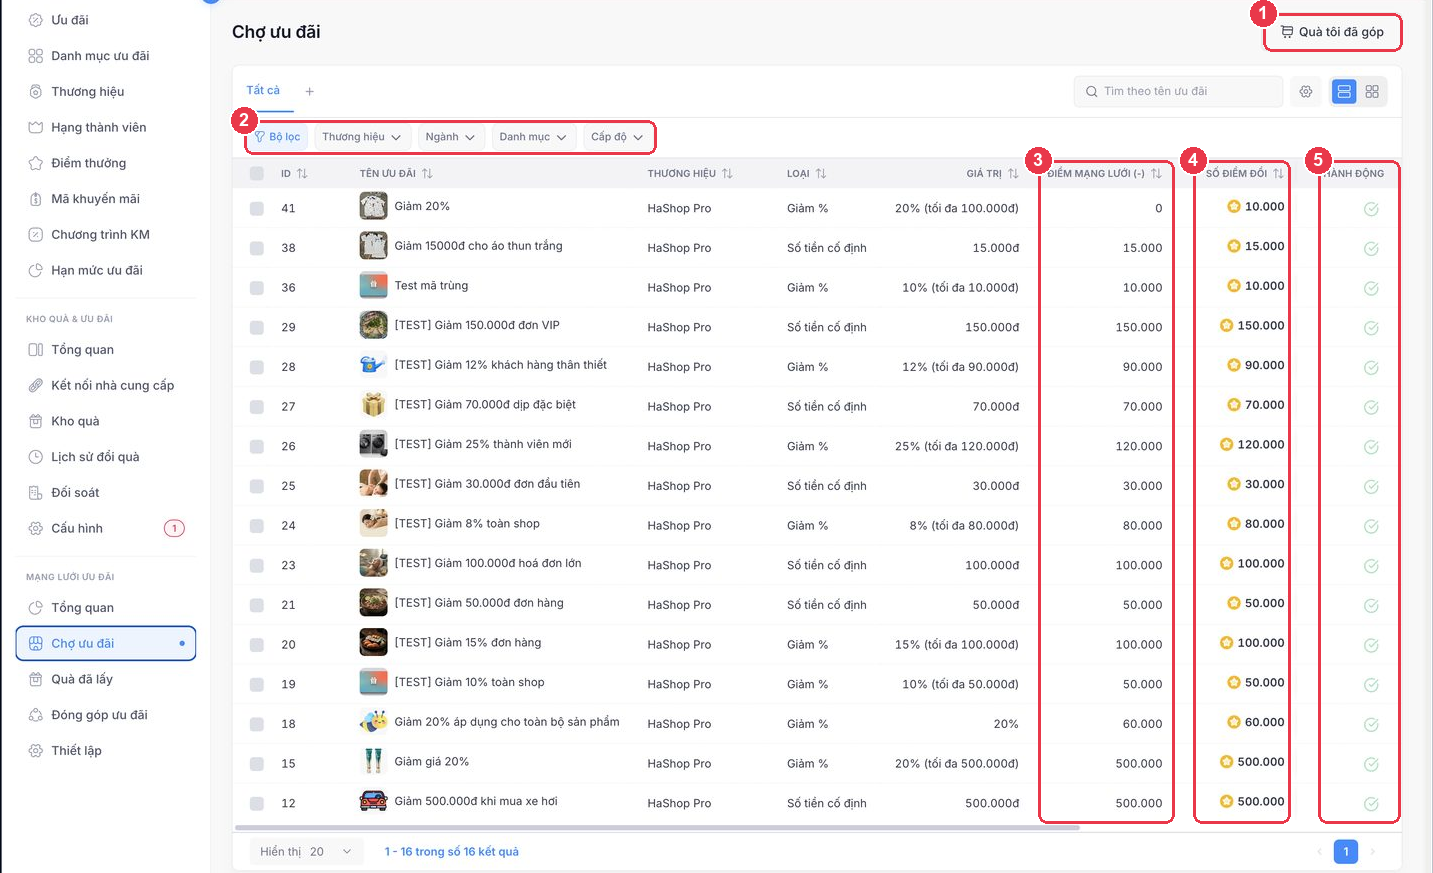Open Quà tôi đã góp button
The width and height of the screenshot is (1433, 873).
(1333, 32)
